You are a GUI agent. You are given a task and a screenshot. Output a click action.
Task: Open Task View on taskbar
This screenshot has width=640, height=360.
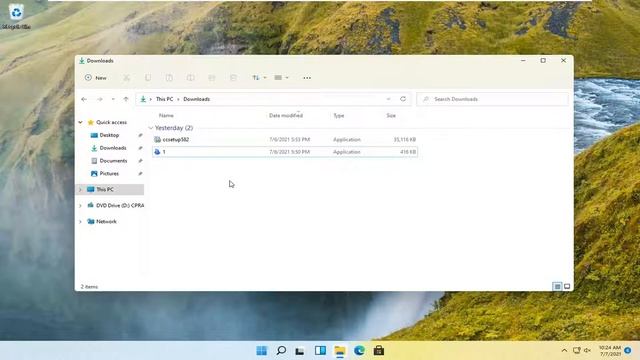point(300,351)
